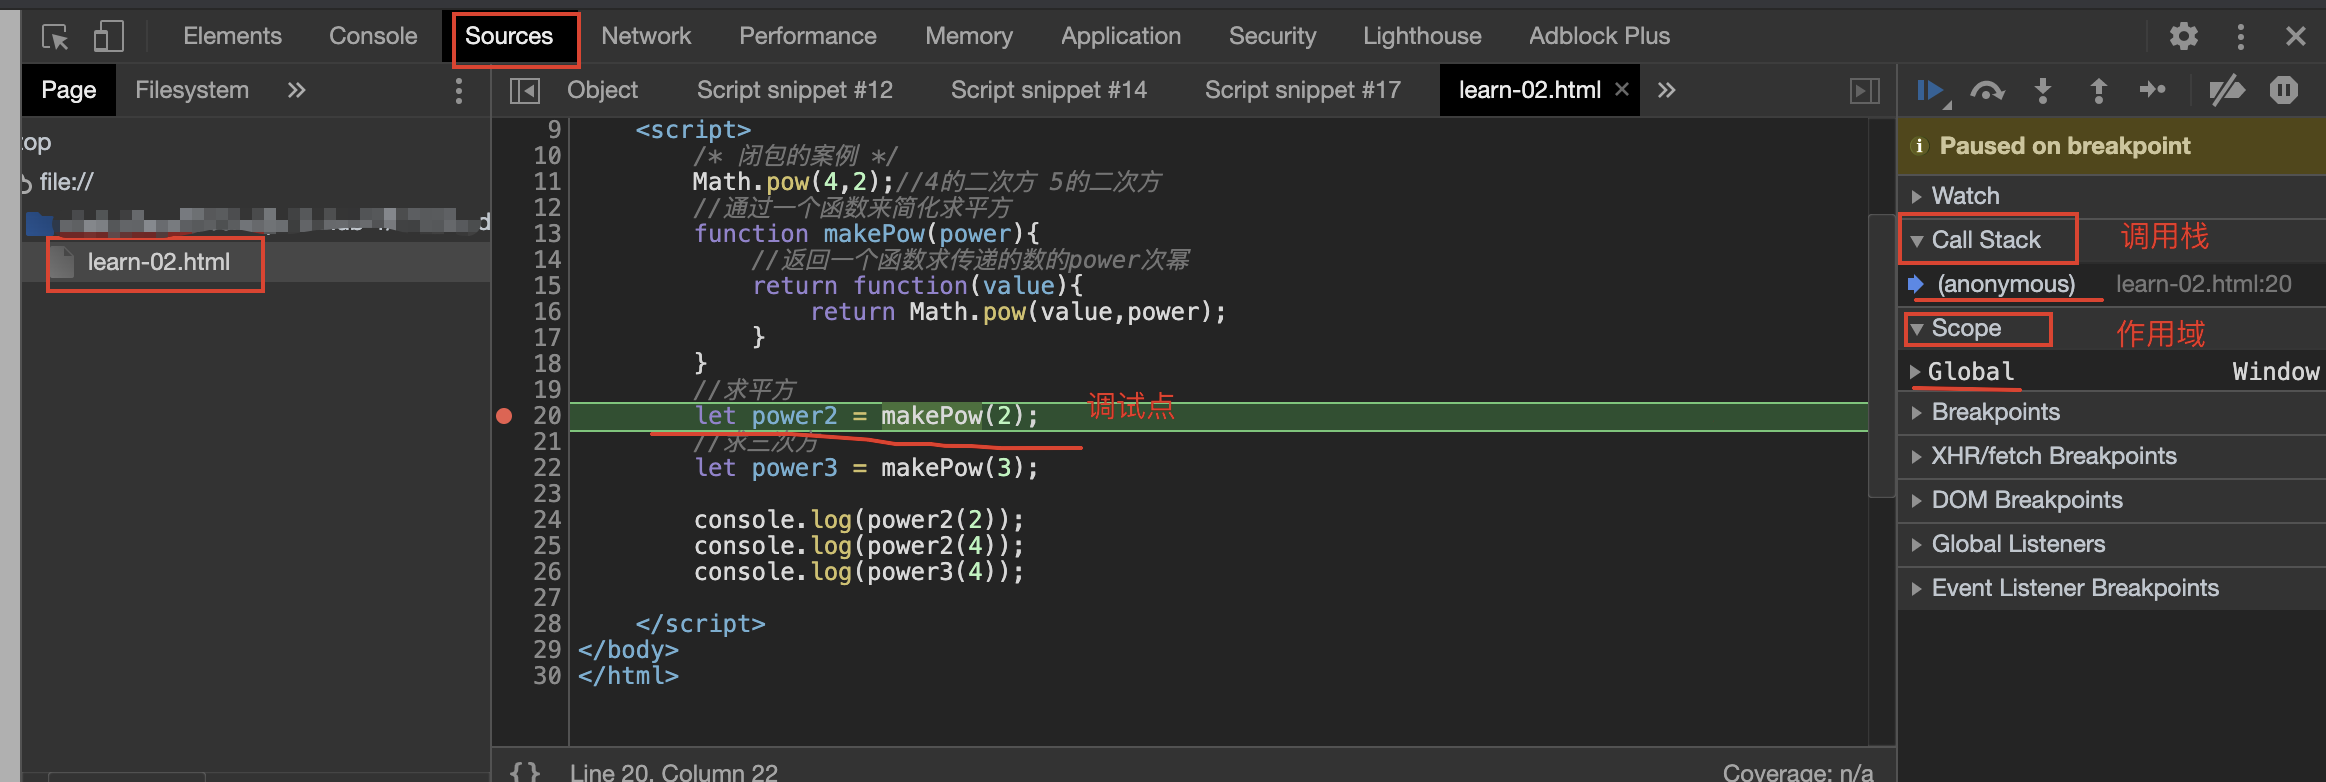The width and height of the screenshot is (2326, 782).
Task: Click the 'Line 20, Column 22' status text
Action: pos(674,772)
